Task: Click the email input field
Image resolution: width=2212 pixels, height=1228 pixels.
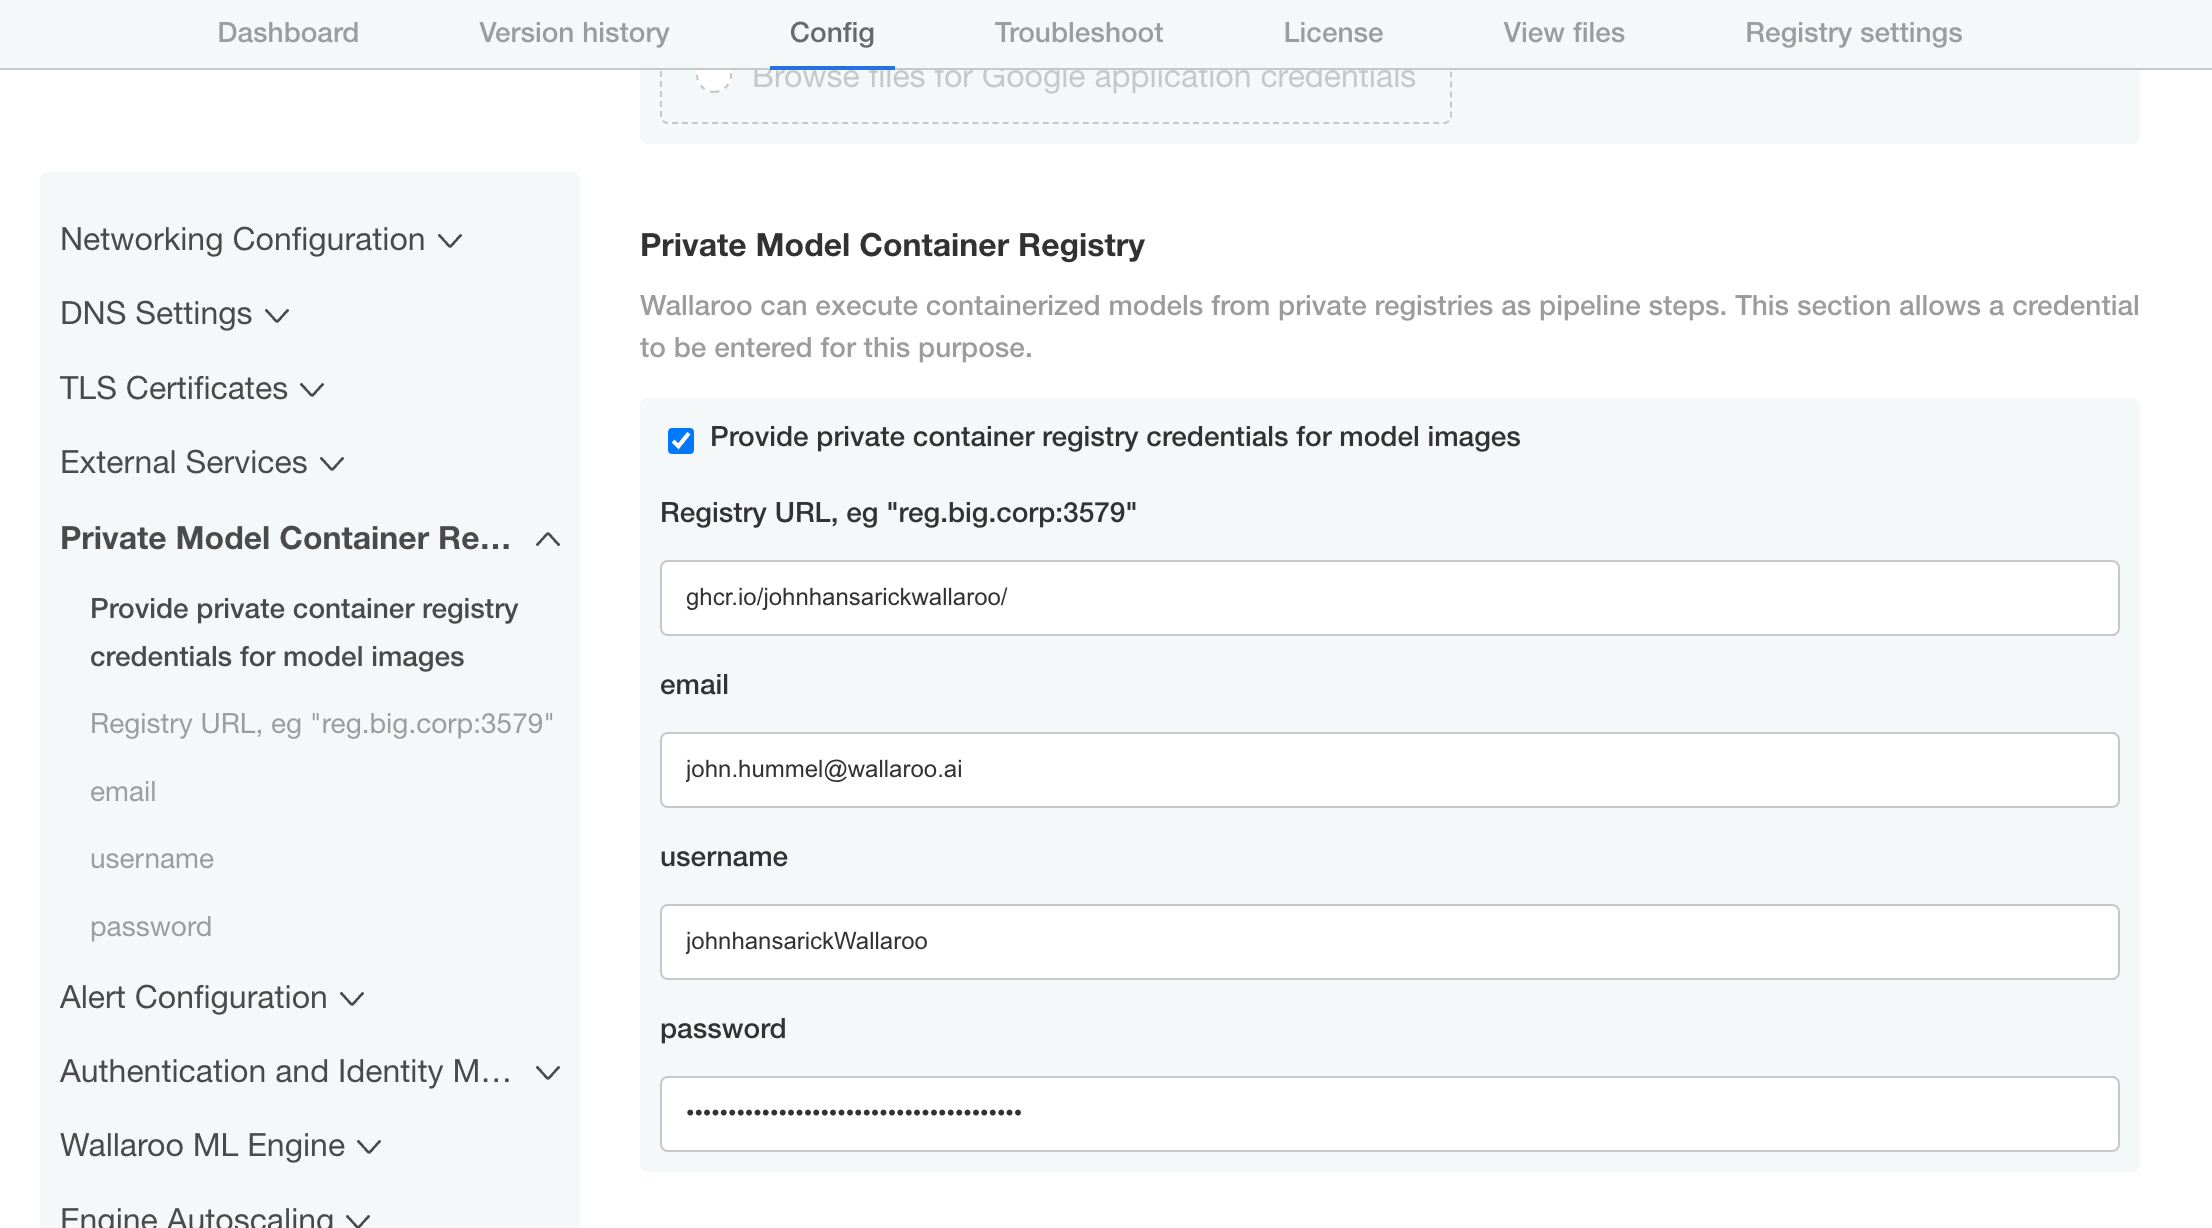Action: [x=1388, y=770]
